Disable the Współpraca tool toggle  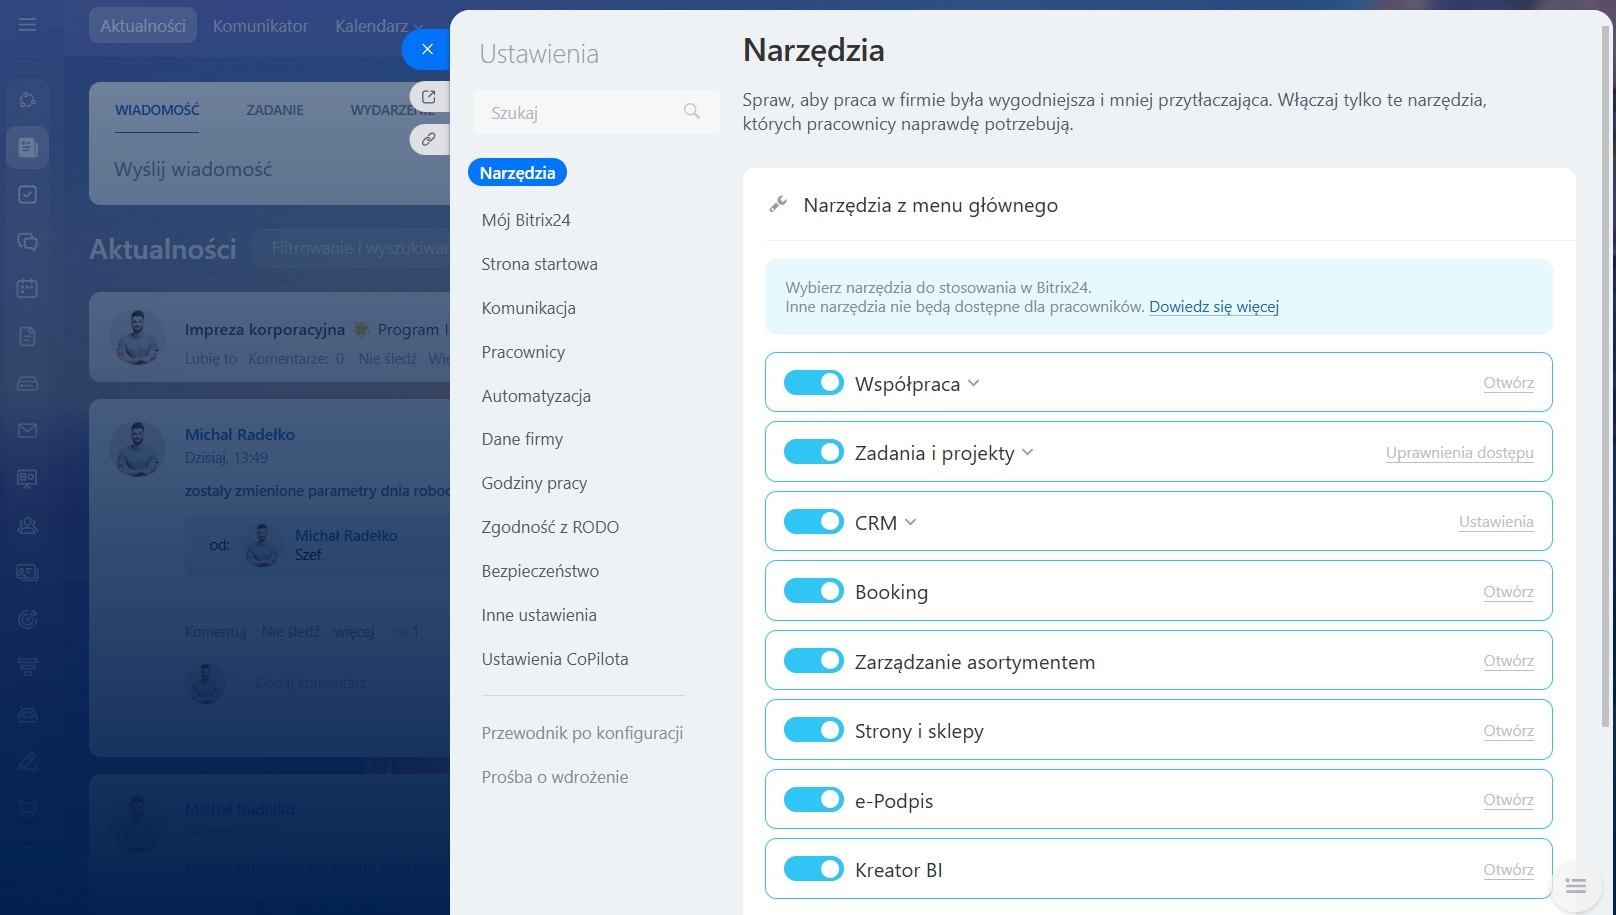point(813,383)
